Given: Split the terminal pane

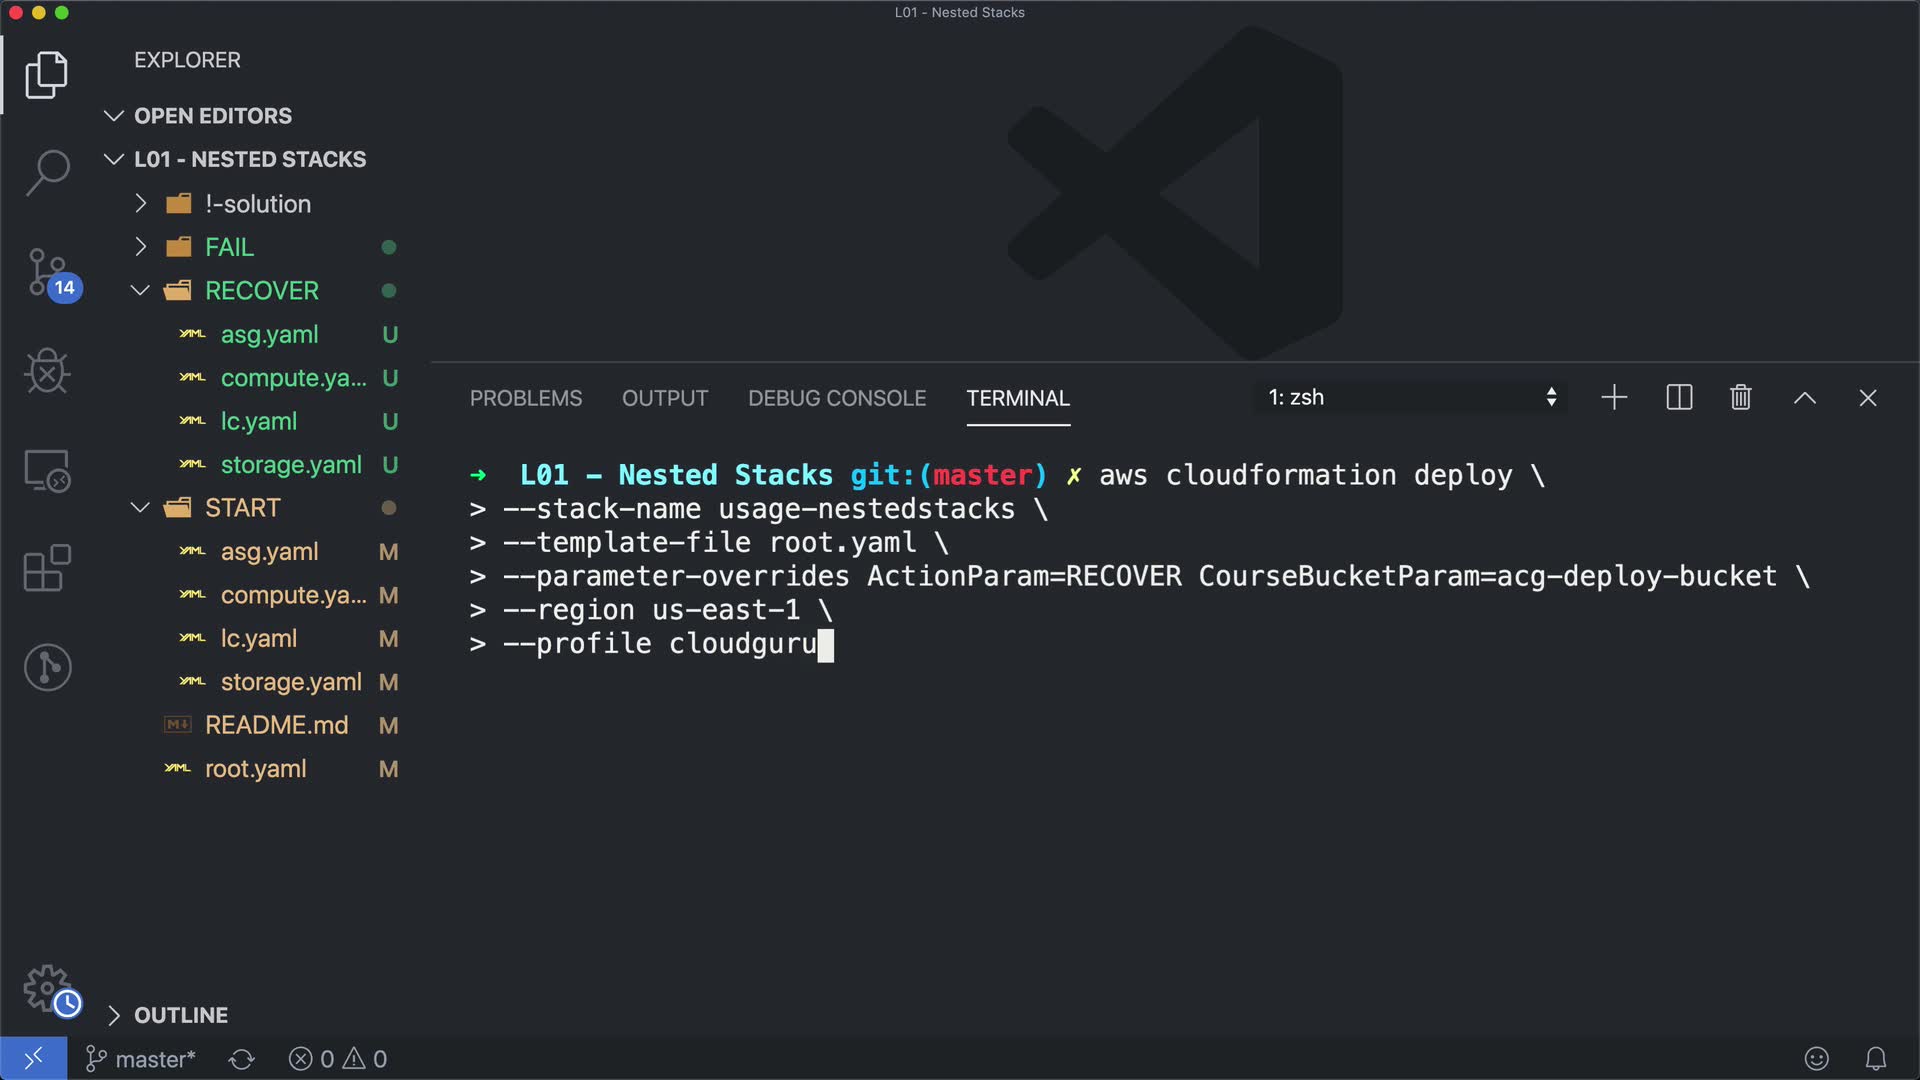Looking at the screenshot, I should 1679,398.
